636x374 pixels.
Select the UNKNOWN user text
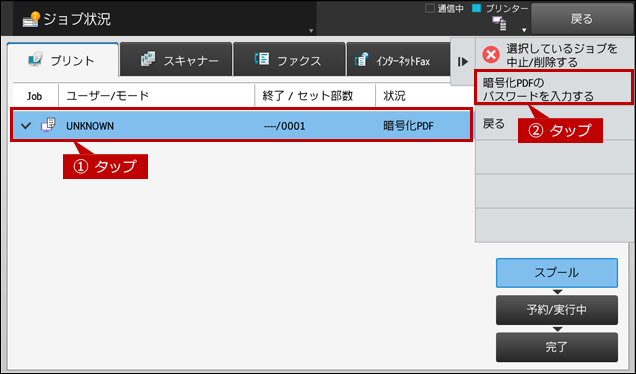click(x=90, y=126)
